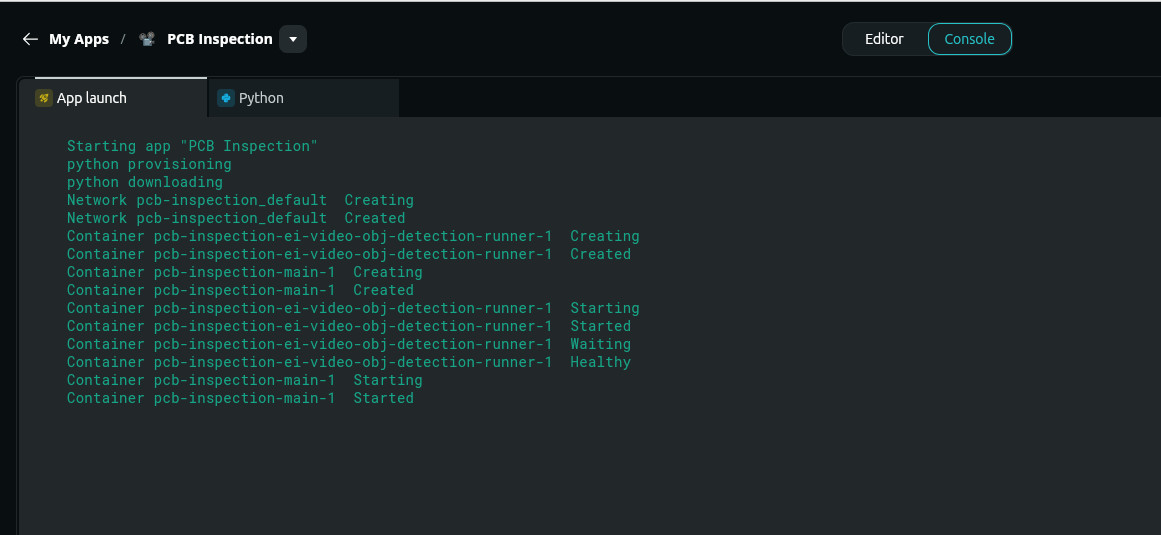This screenshot has height=535, width=1161.
Task: Click the rocket icon on App launch tab
Action: click(44, 98)
